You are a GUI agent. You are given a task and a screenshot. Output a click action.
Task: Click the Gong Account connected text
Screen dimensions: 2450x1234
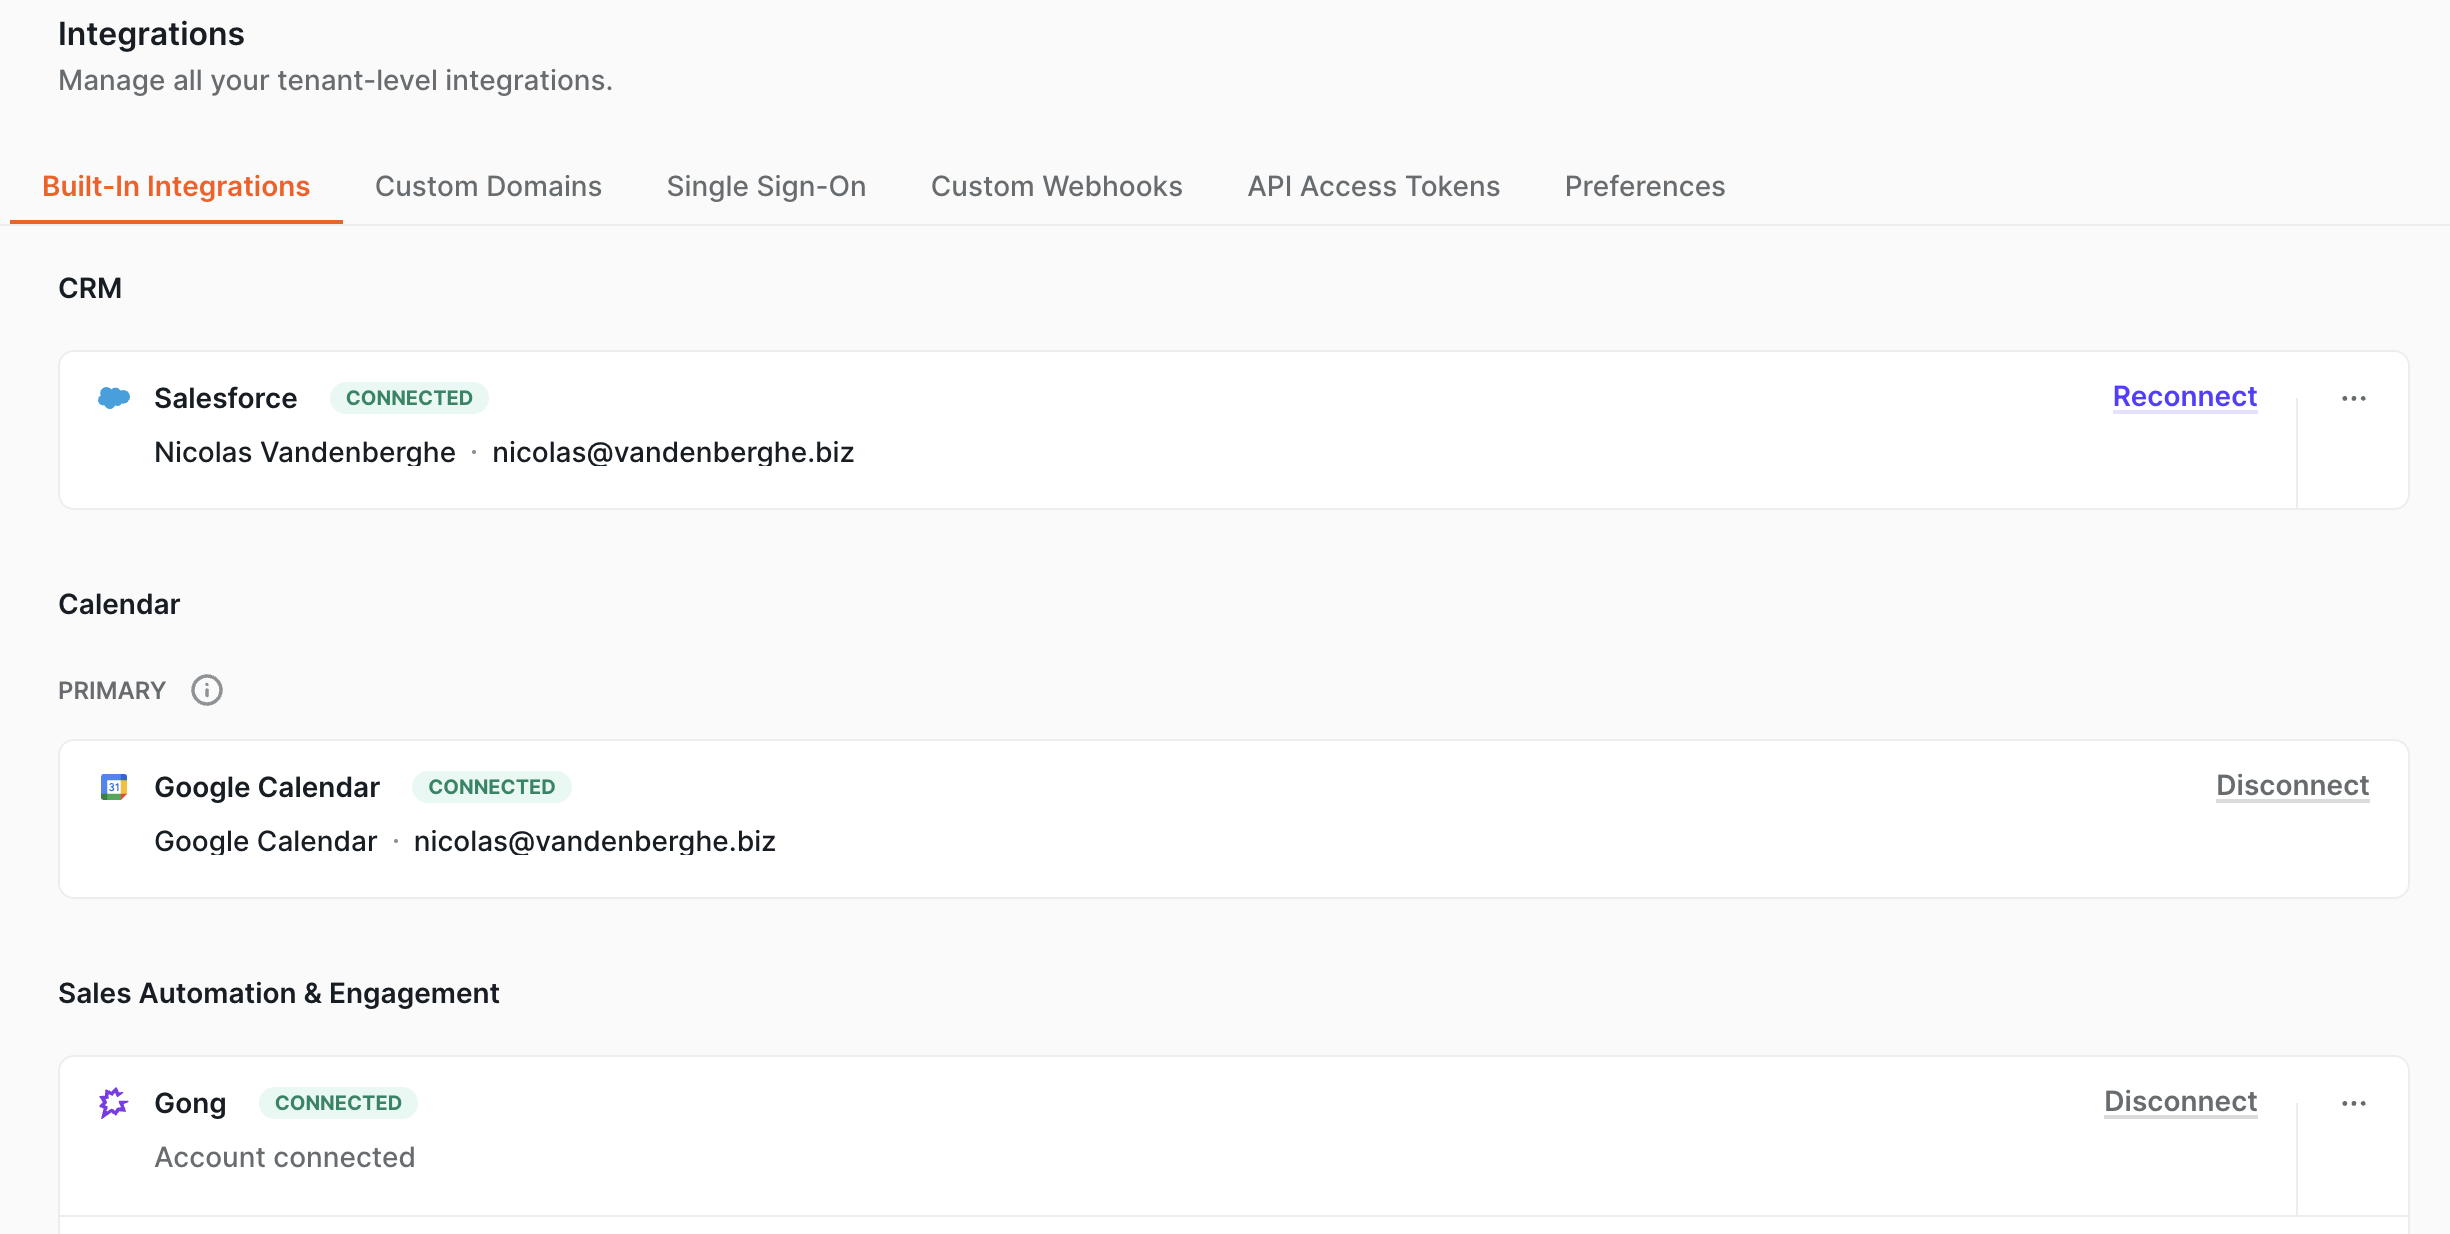pos(284,1157)
